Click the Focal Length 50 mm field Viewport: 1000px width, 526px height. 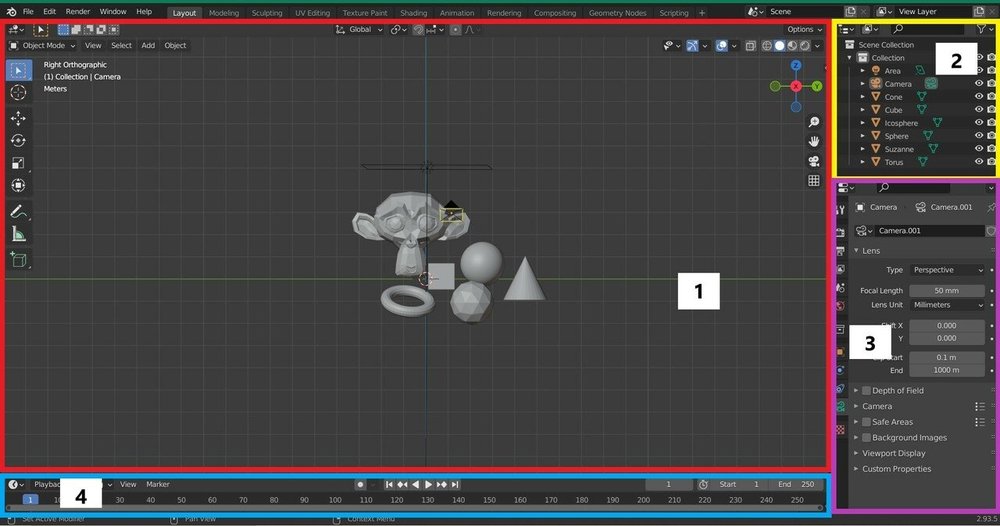coord(946,290)
